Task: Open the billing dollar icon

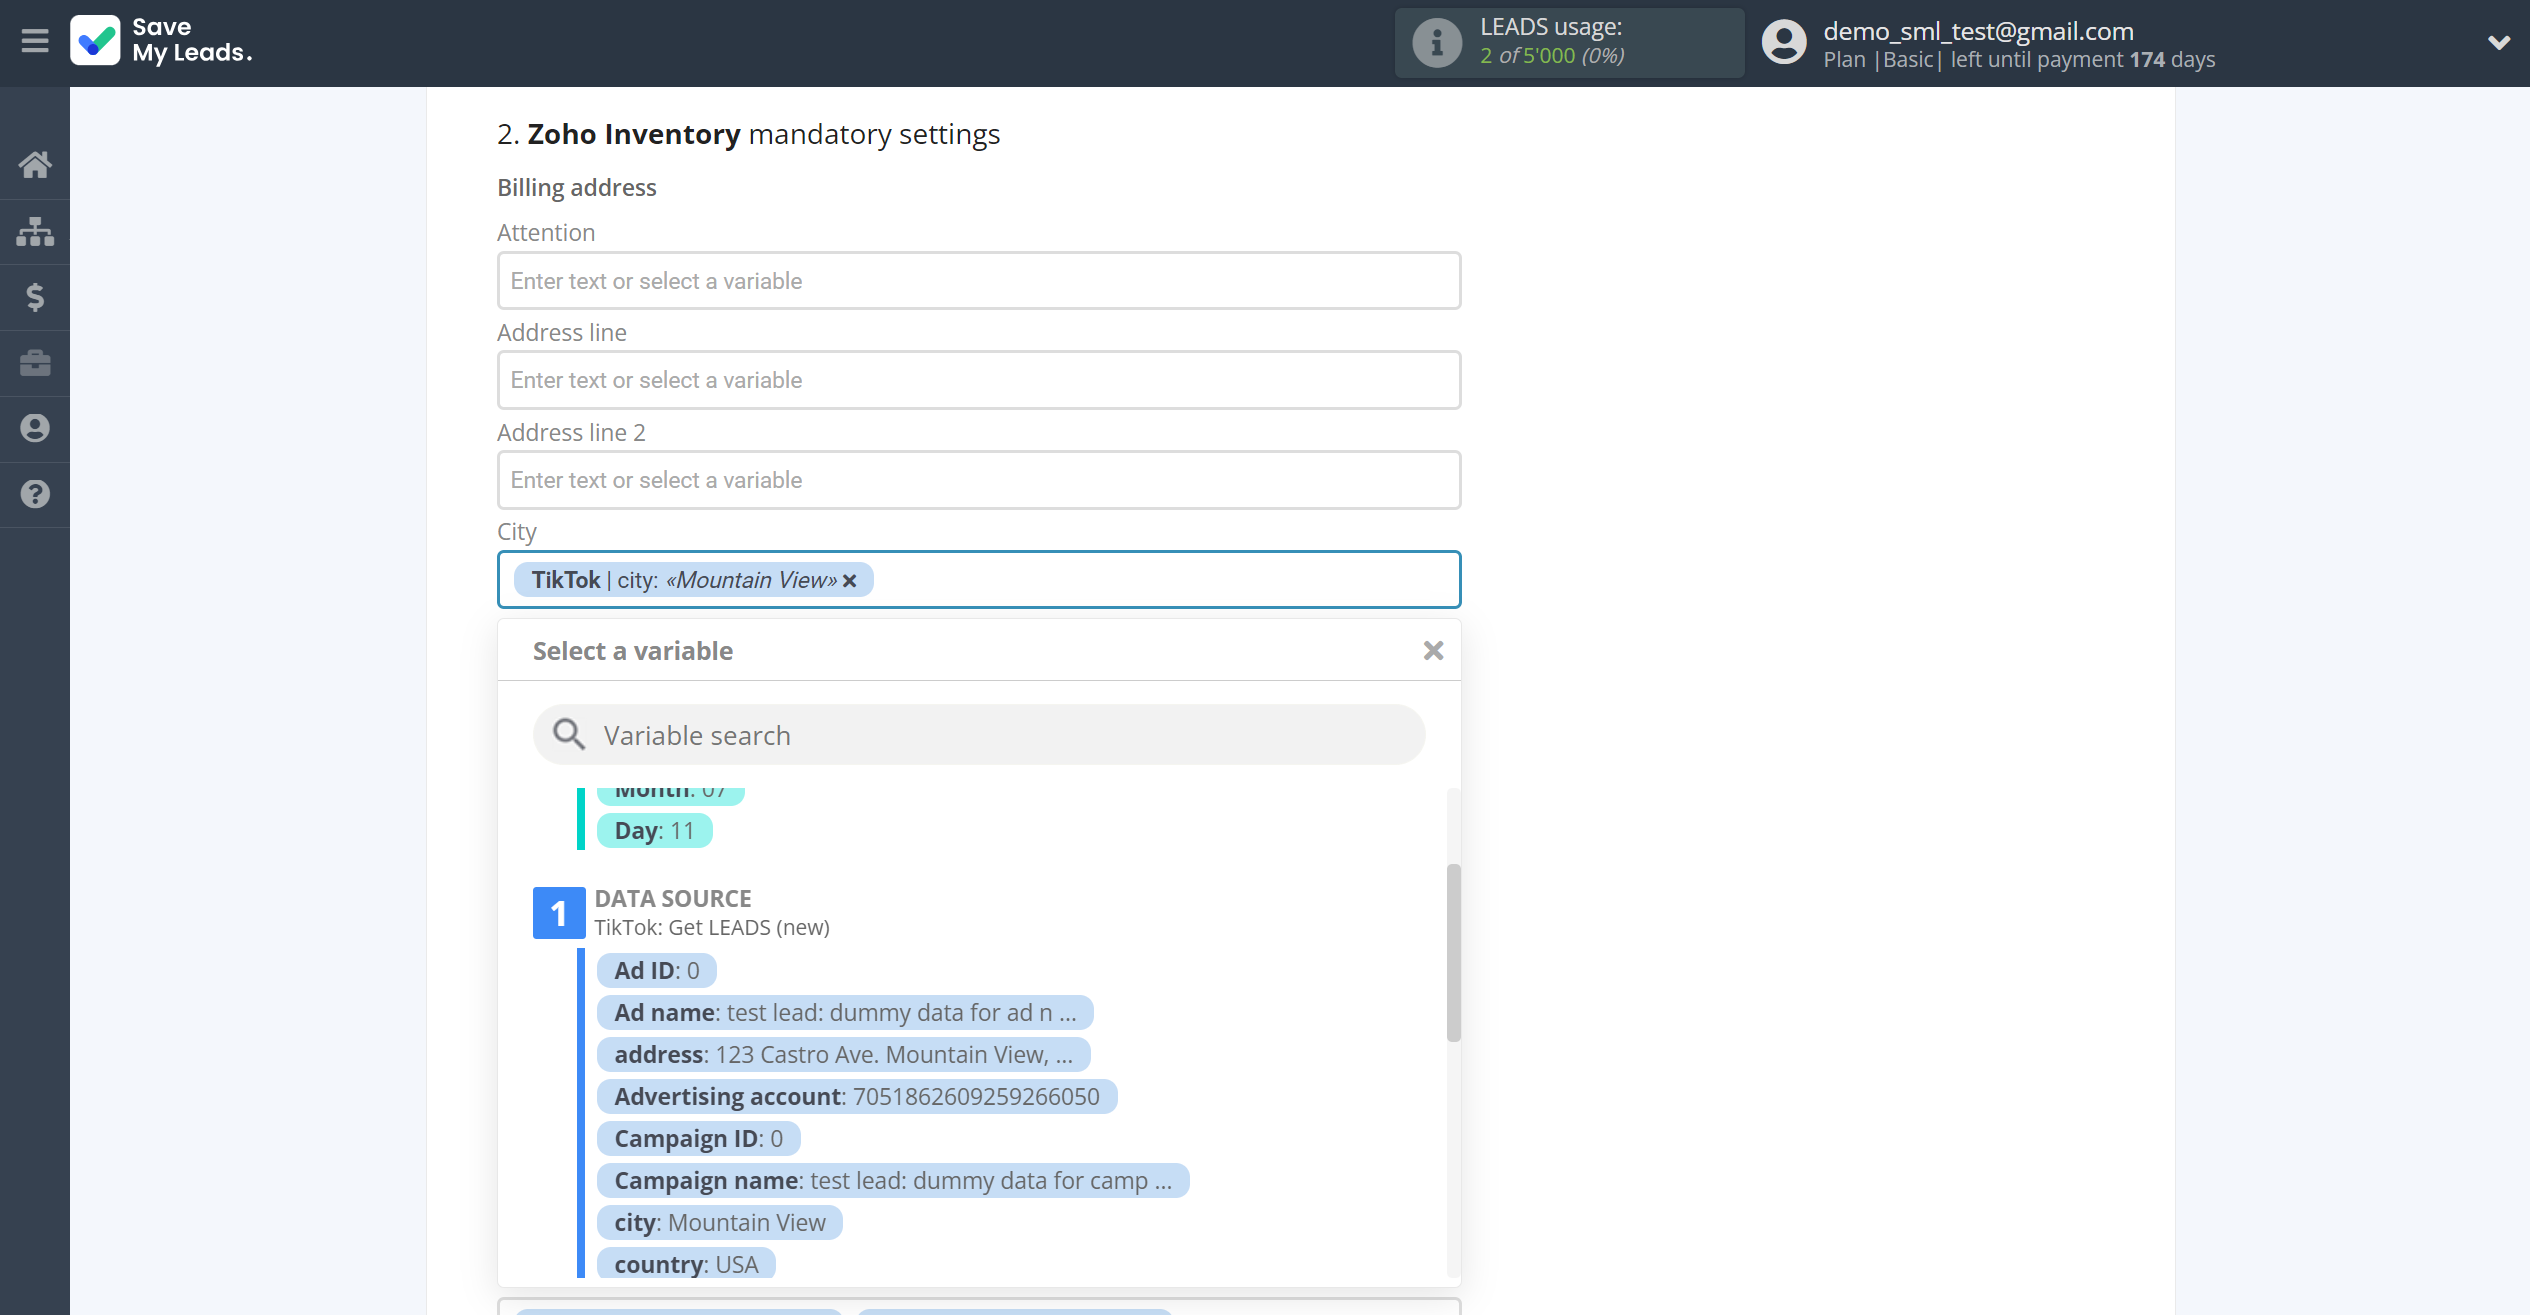Action: [x=35, y=297]
